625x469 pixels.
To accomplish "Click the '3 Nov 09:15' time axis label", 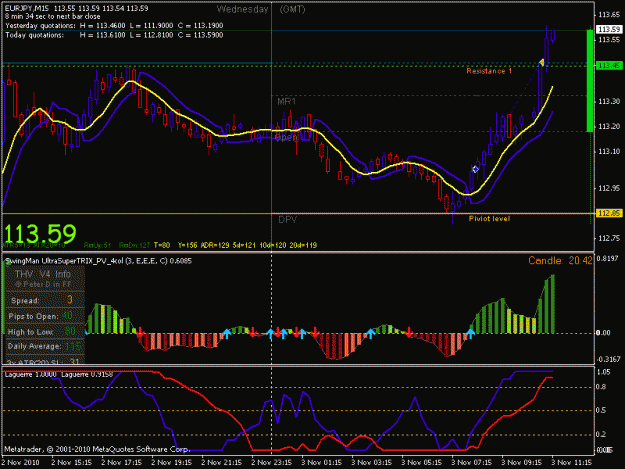I will (521, 462).
